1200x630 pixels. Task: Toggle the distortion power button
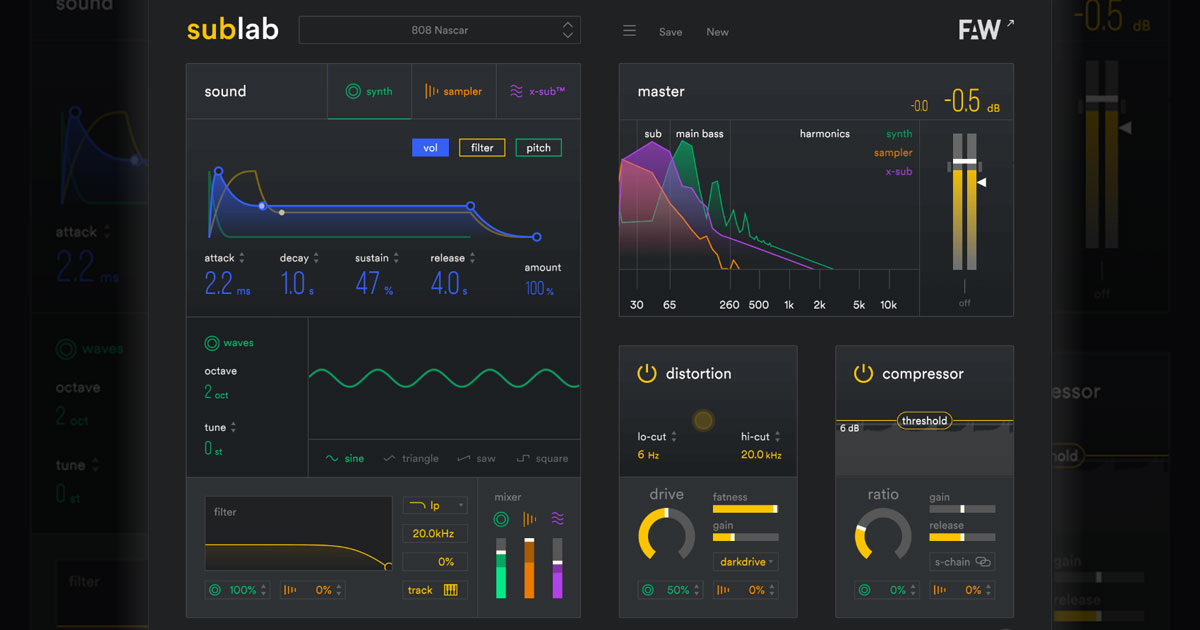point(647,374)
